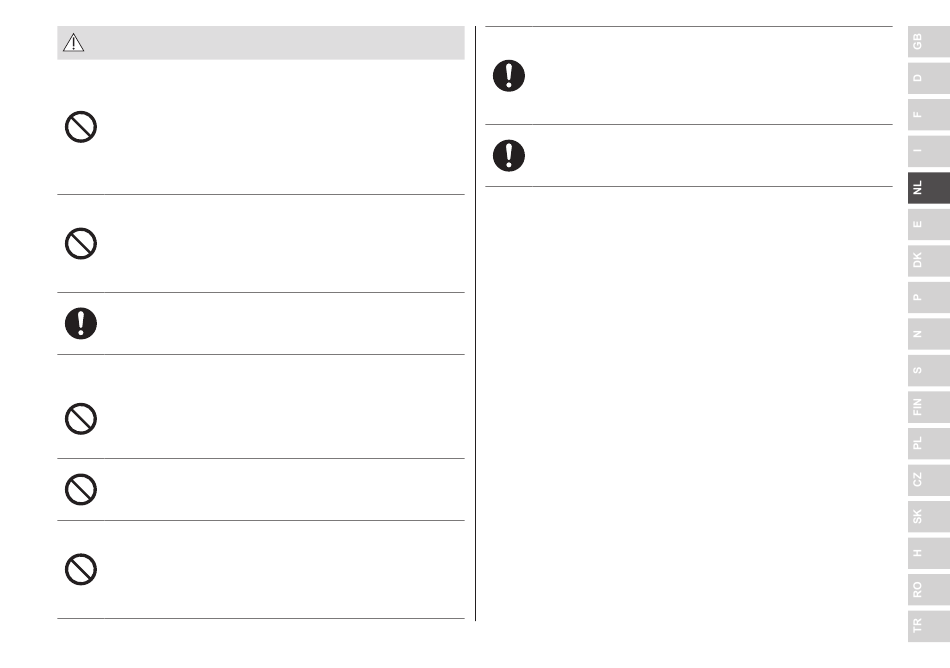
Task: Open the RO language tab
Action: (929, 590)
